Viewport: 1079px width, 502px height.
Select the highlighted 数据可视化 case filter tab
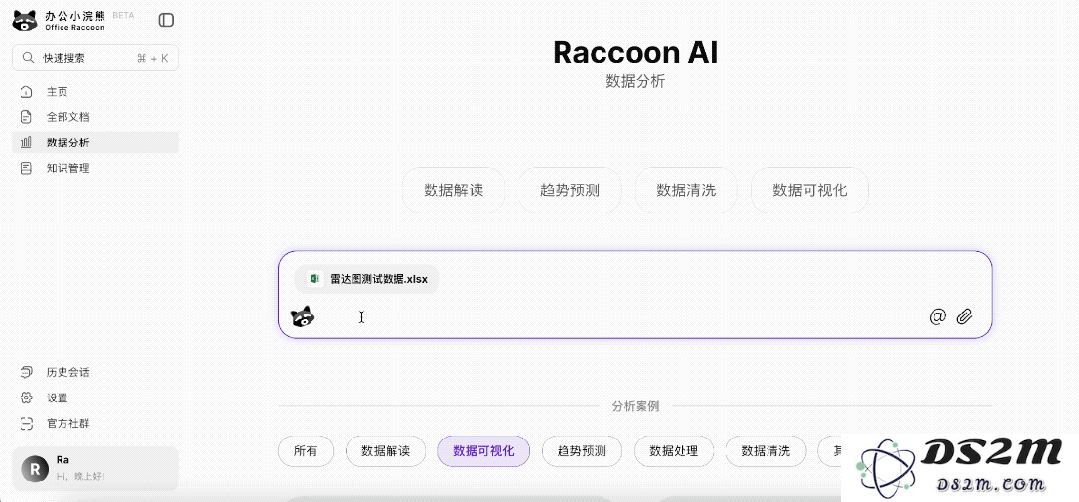(x=483, y=451)
